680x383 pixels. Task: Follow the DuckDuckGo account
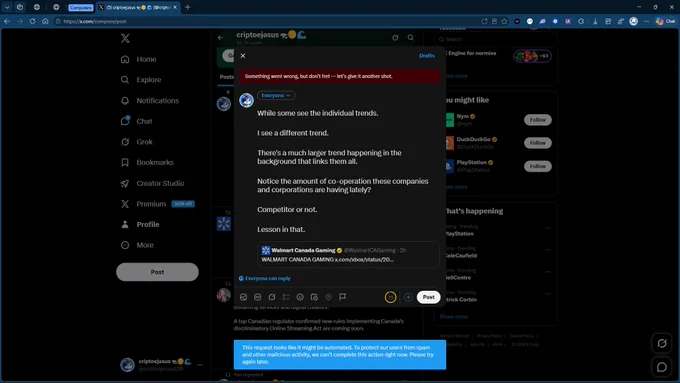pos(538,143)
